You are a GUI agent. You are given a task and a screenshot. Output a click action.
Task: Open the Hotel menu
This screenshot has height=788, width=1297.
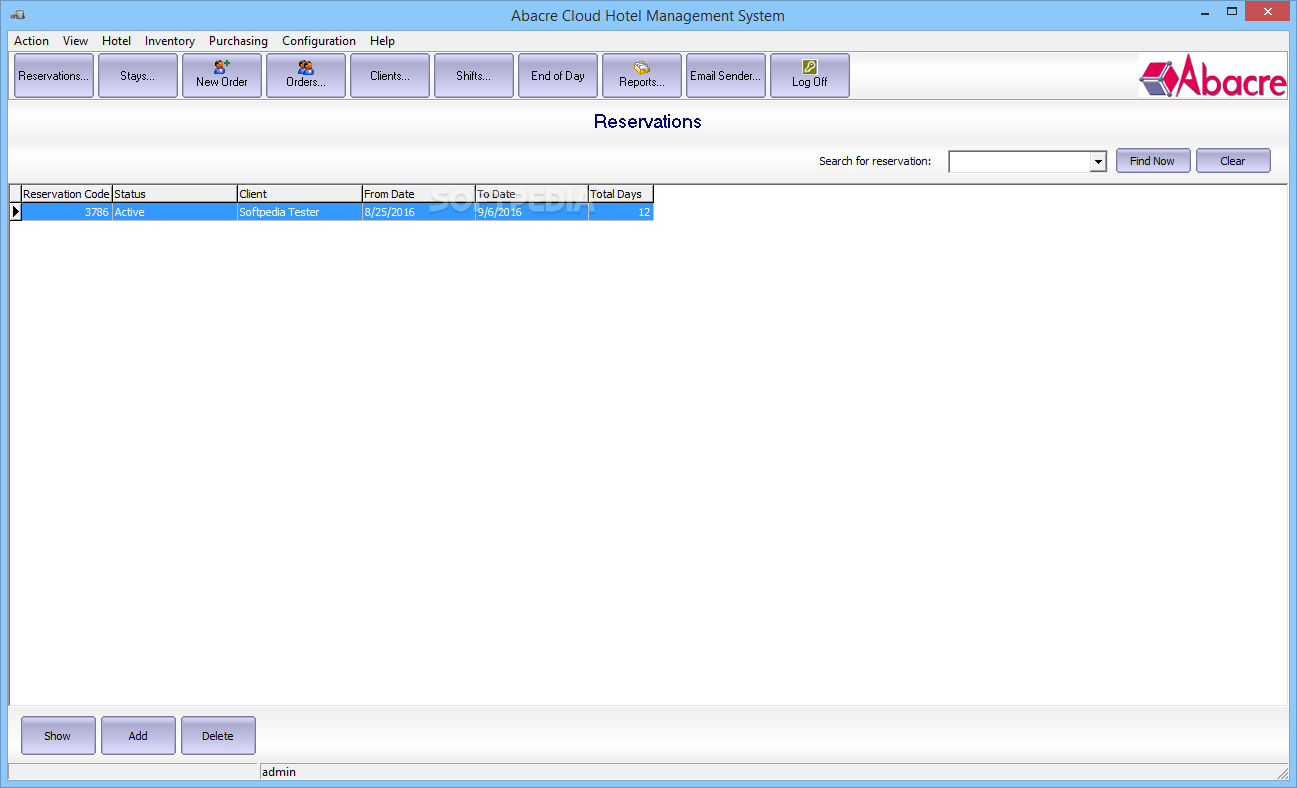click(x=116, y=41)
